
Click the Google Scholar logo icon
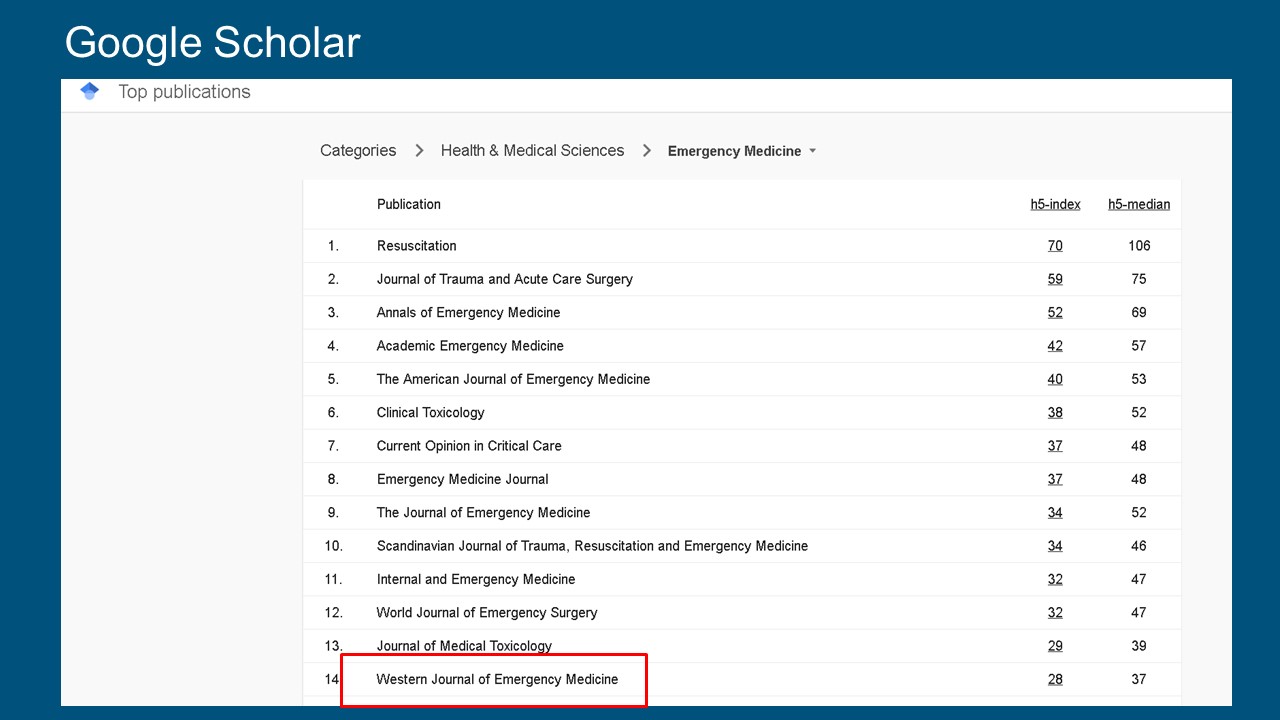coord(90,91)
